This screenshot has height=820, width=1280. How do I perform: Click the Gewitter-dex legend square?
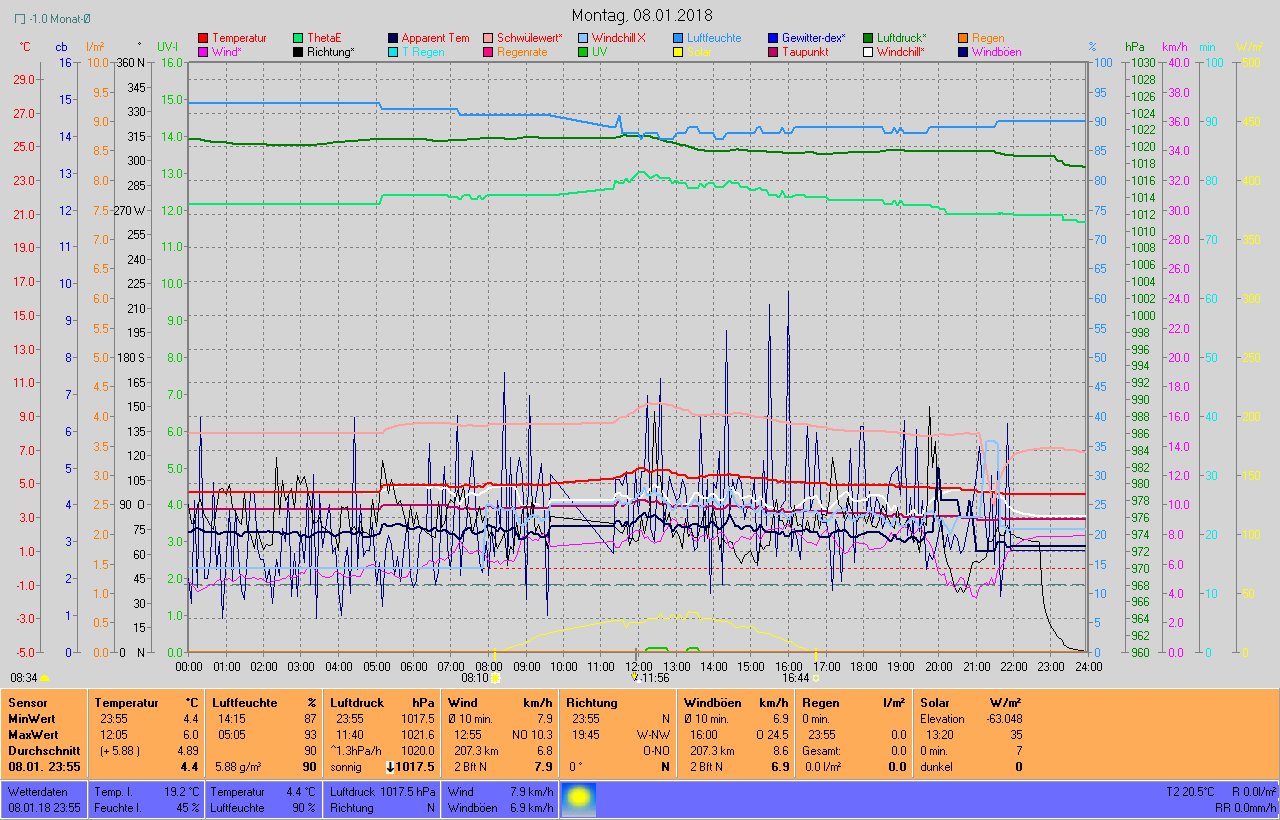(773, 38)
